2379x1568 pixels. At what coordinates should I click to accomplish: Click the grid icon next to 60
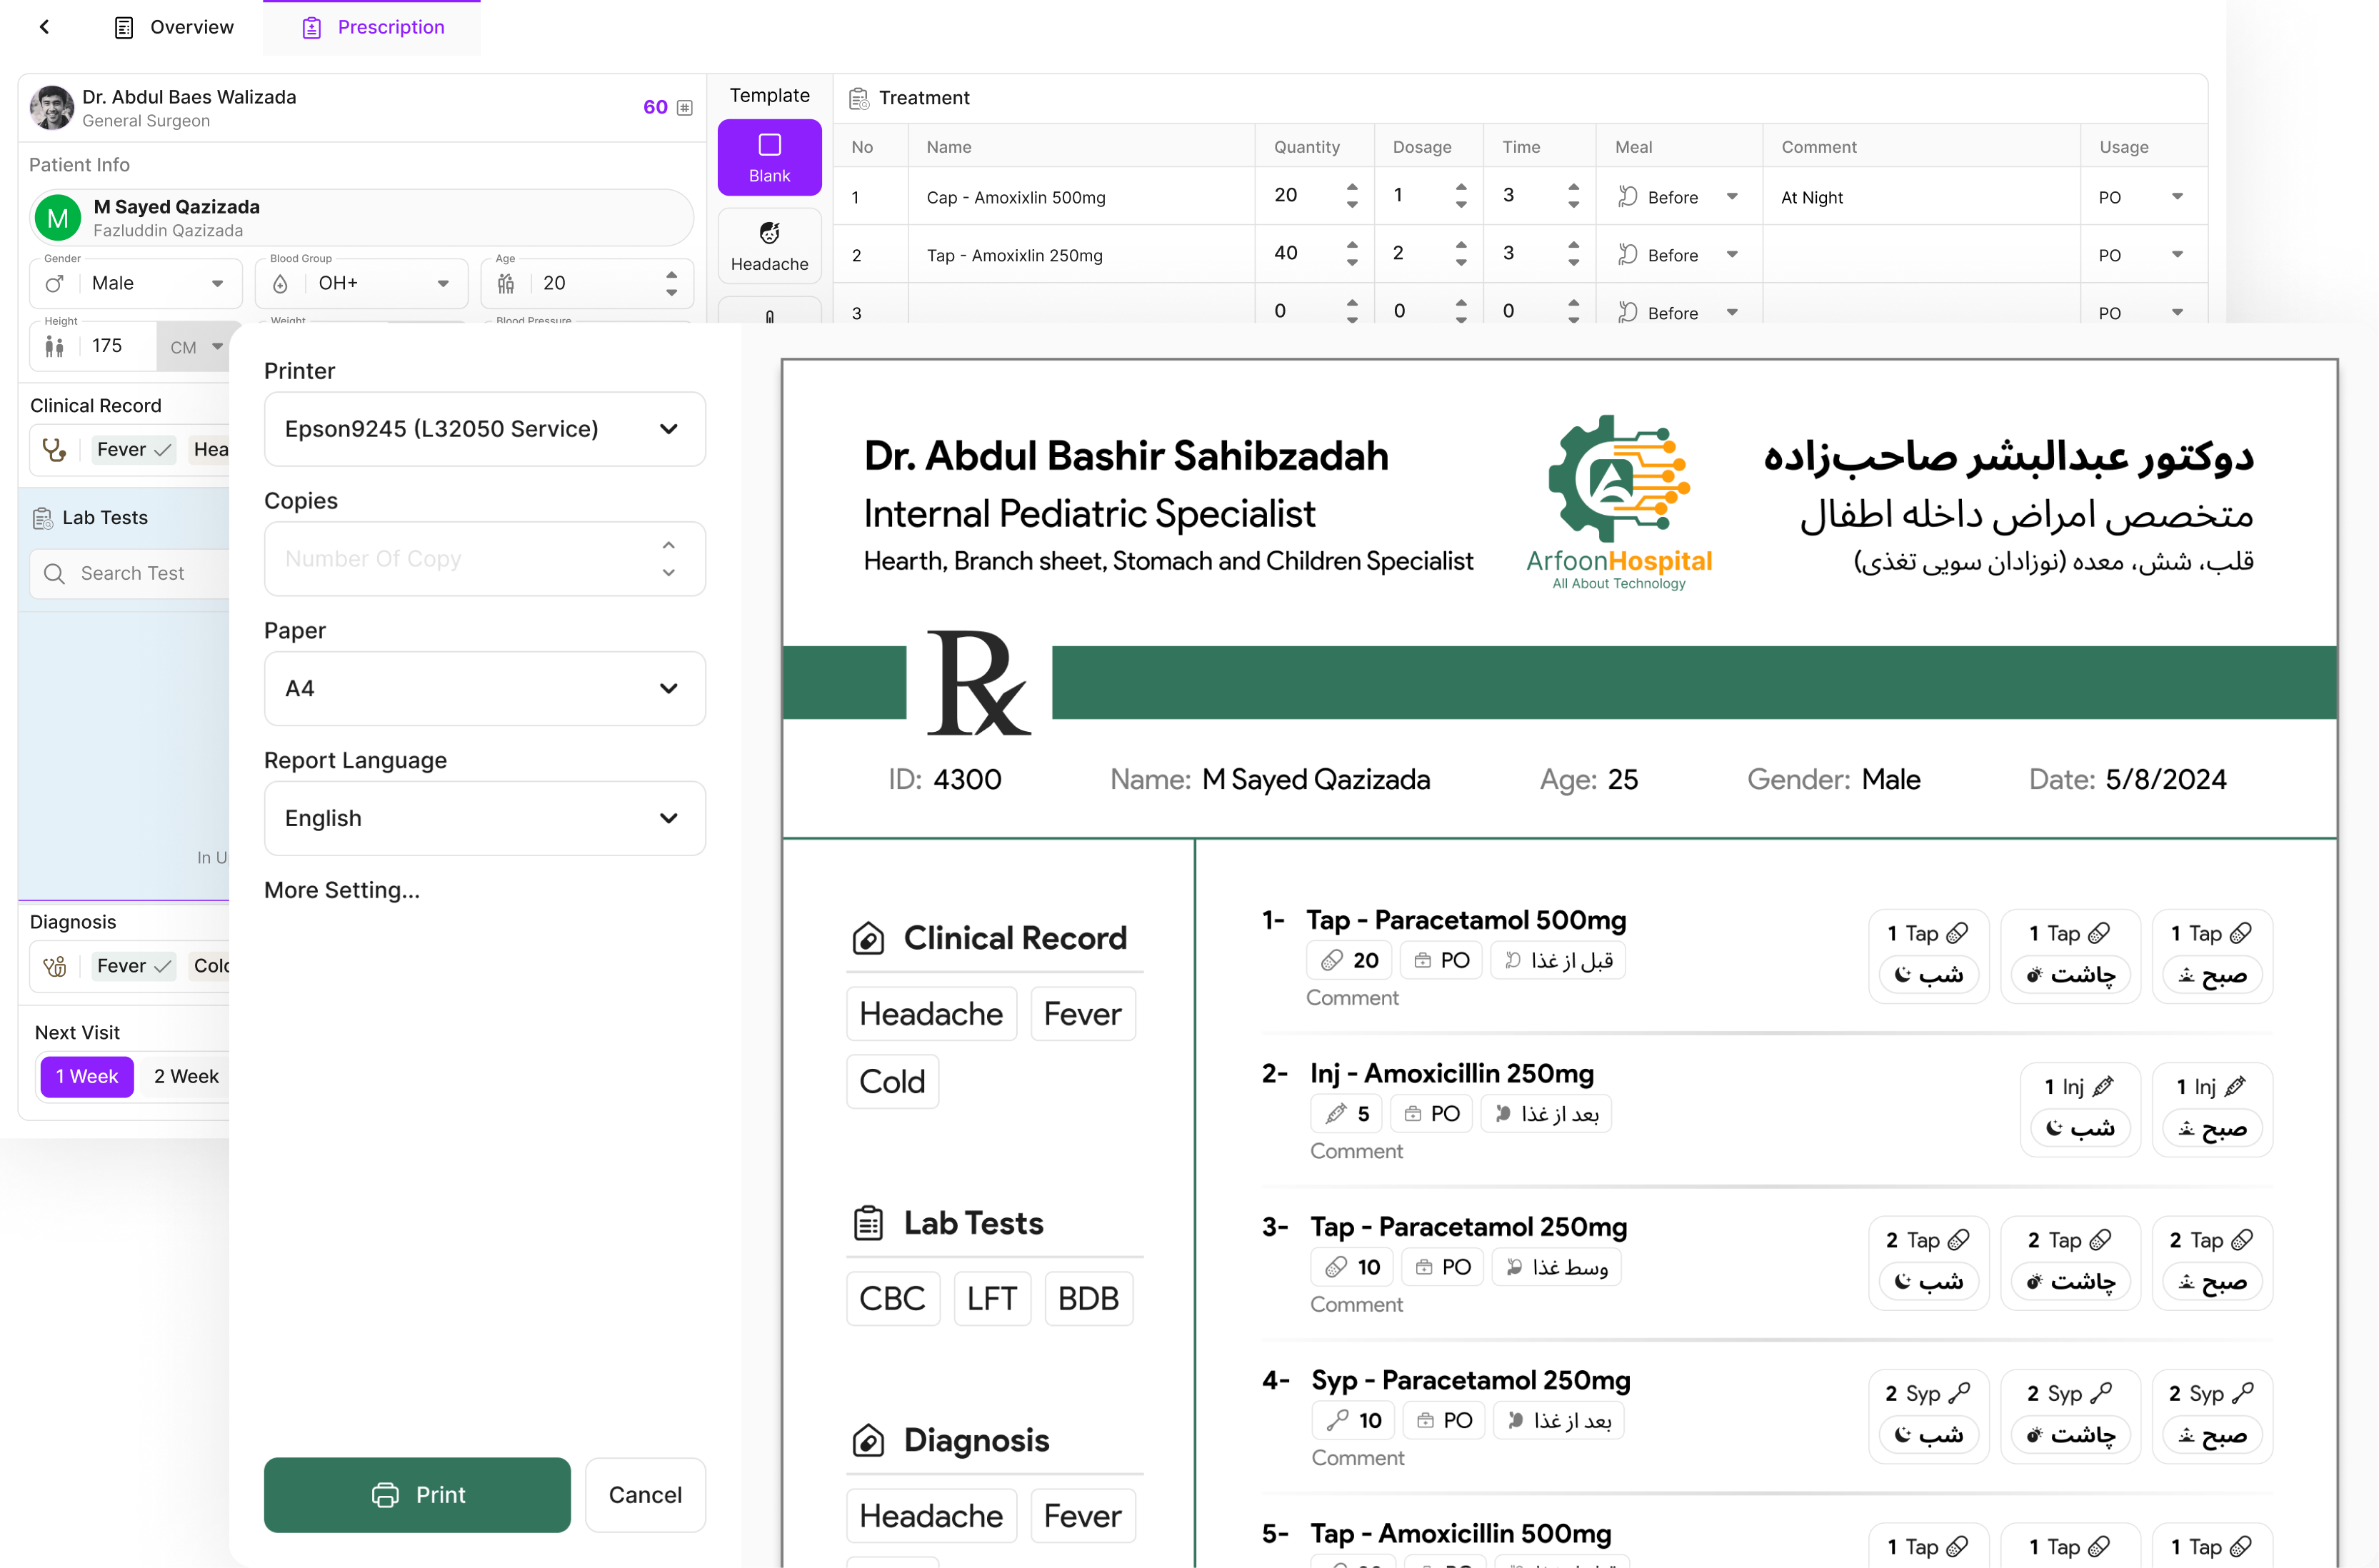(x=685, y=108)
